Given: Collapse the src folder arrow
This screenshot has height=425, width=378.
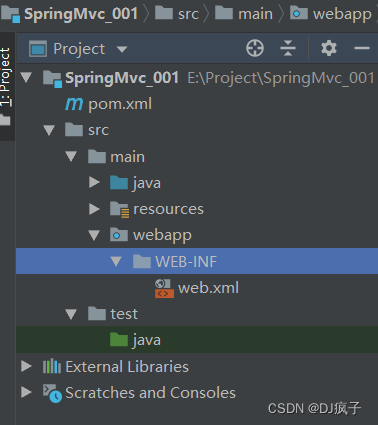Looking at the screenshot, I should click(49, 130).
